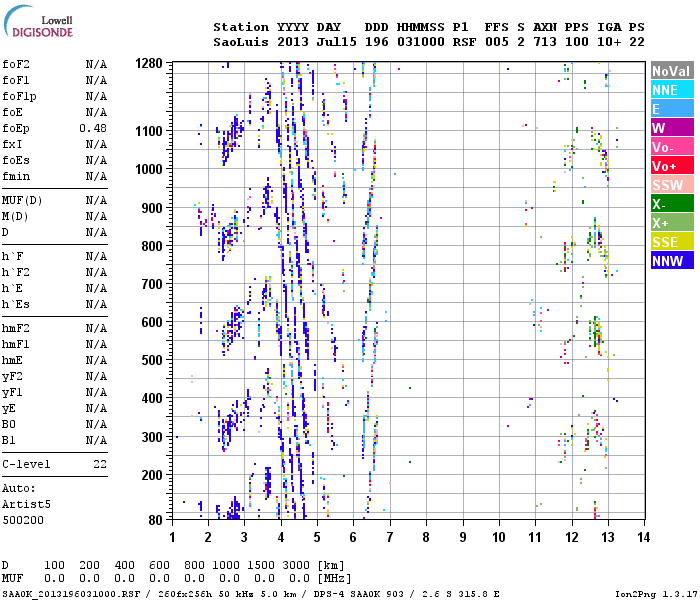The height and width of the screenshot is (600, 700).
Task: Click the SSW legend swatch
Action: (x=672, y=185)
